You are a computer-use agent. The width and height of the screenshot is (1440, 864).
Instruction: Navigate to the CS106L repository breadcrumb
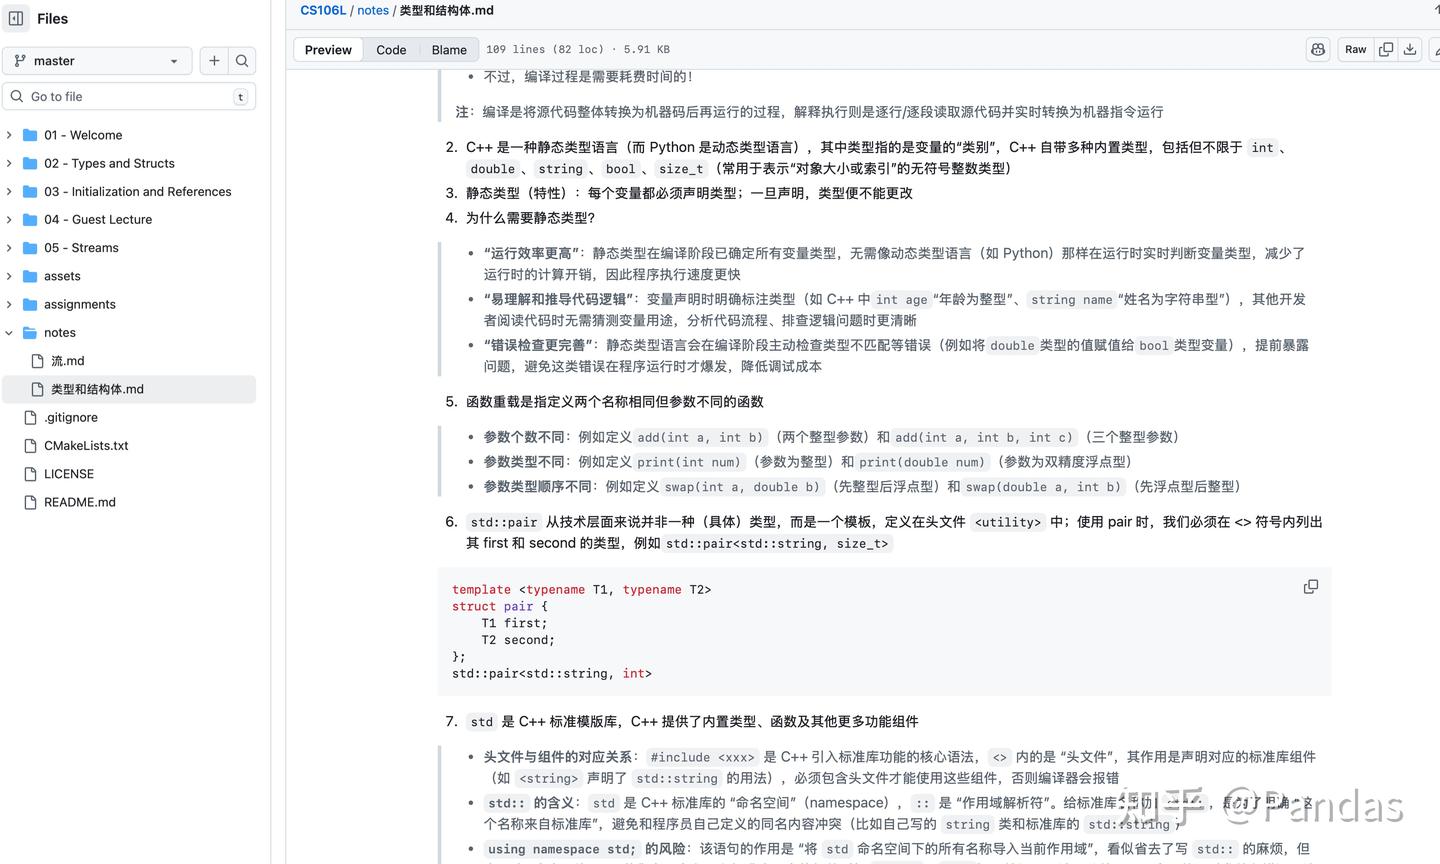[322, 10]
